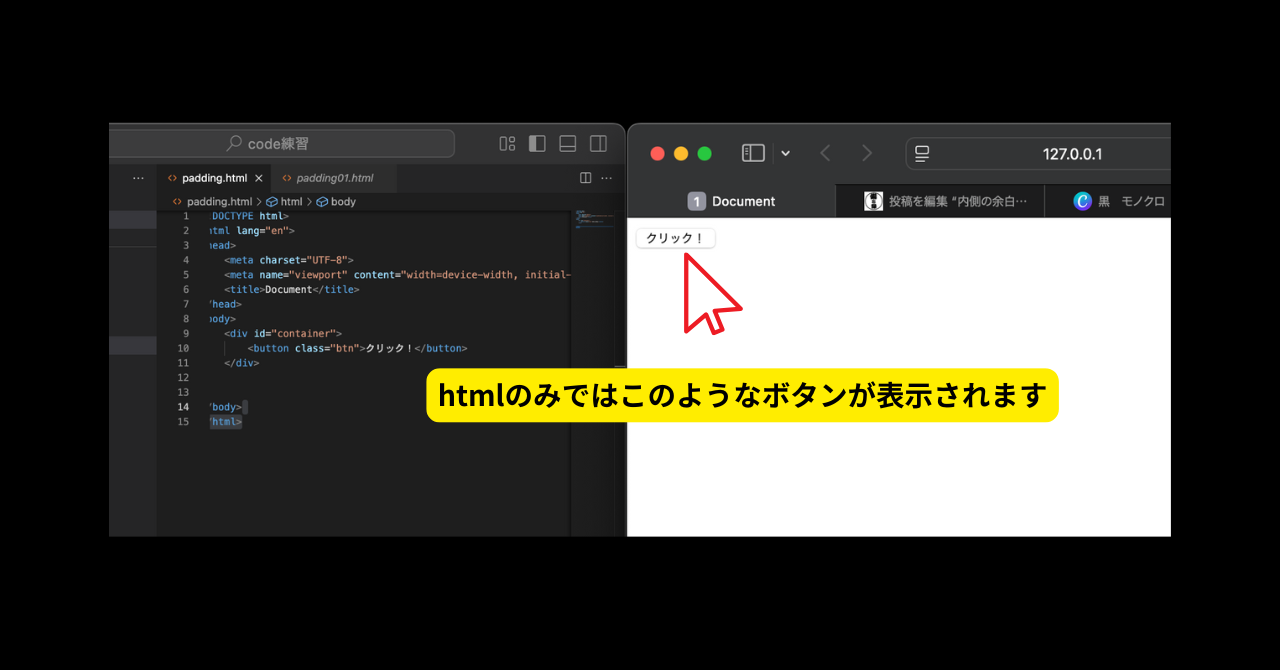Close the padding.html editor tab
The height and width of the screenshot is (670, 1280).
[x=259, y=178]
